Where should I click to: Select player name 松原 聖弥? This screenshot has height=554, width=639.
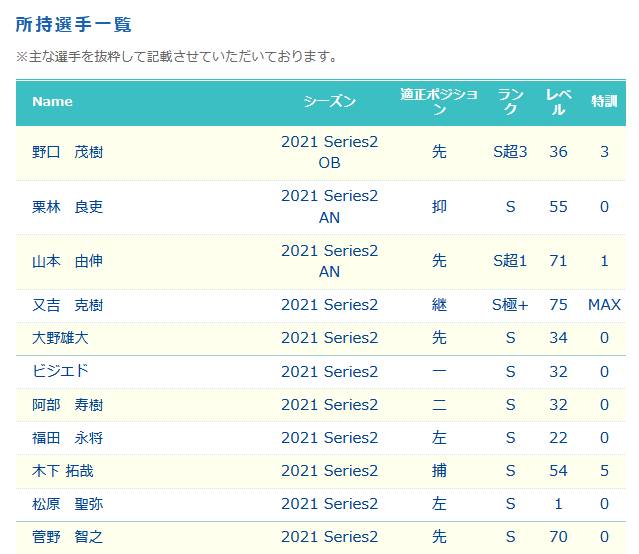click(x=68, y=504)
